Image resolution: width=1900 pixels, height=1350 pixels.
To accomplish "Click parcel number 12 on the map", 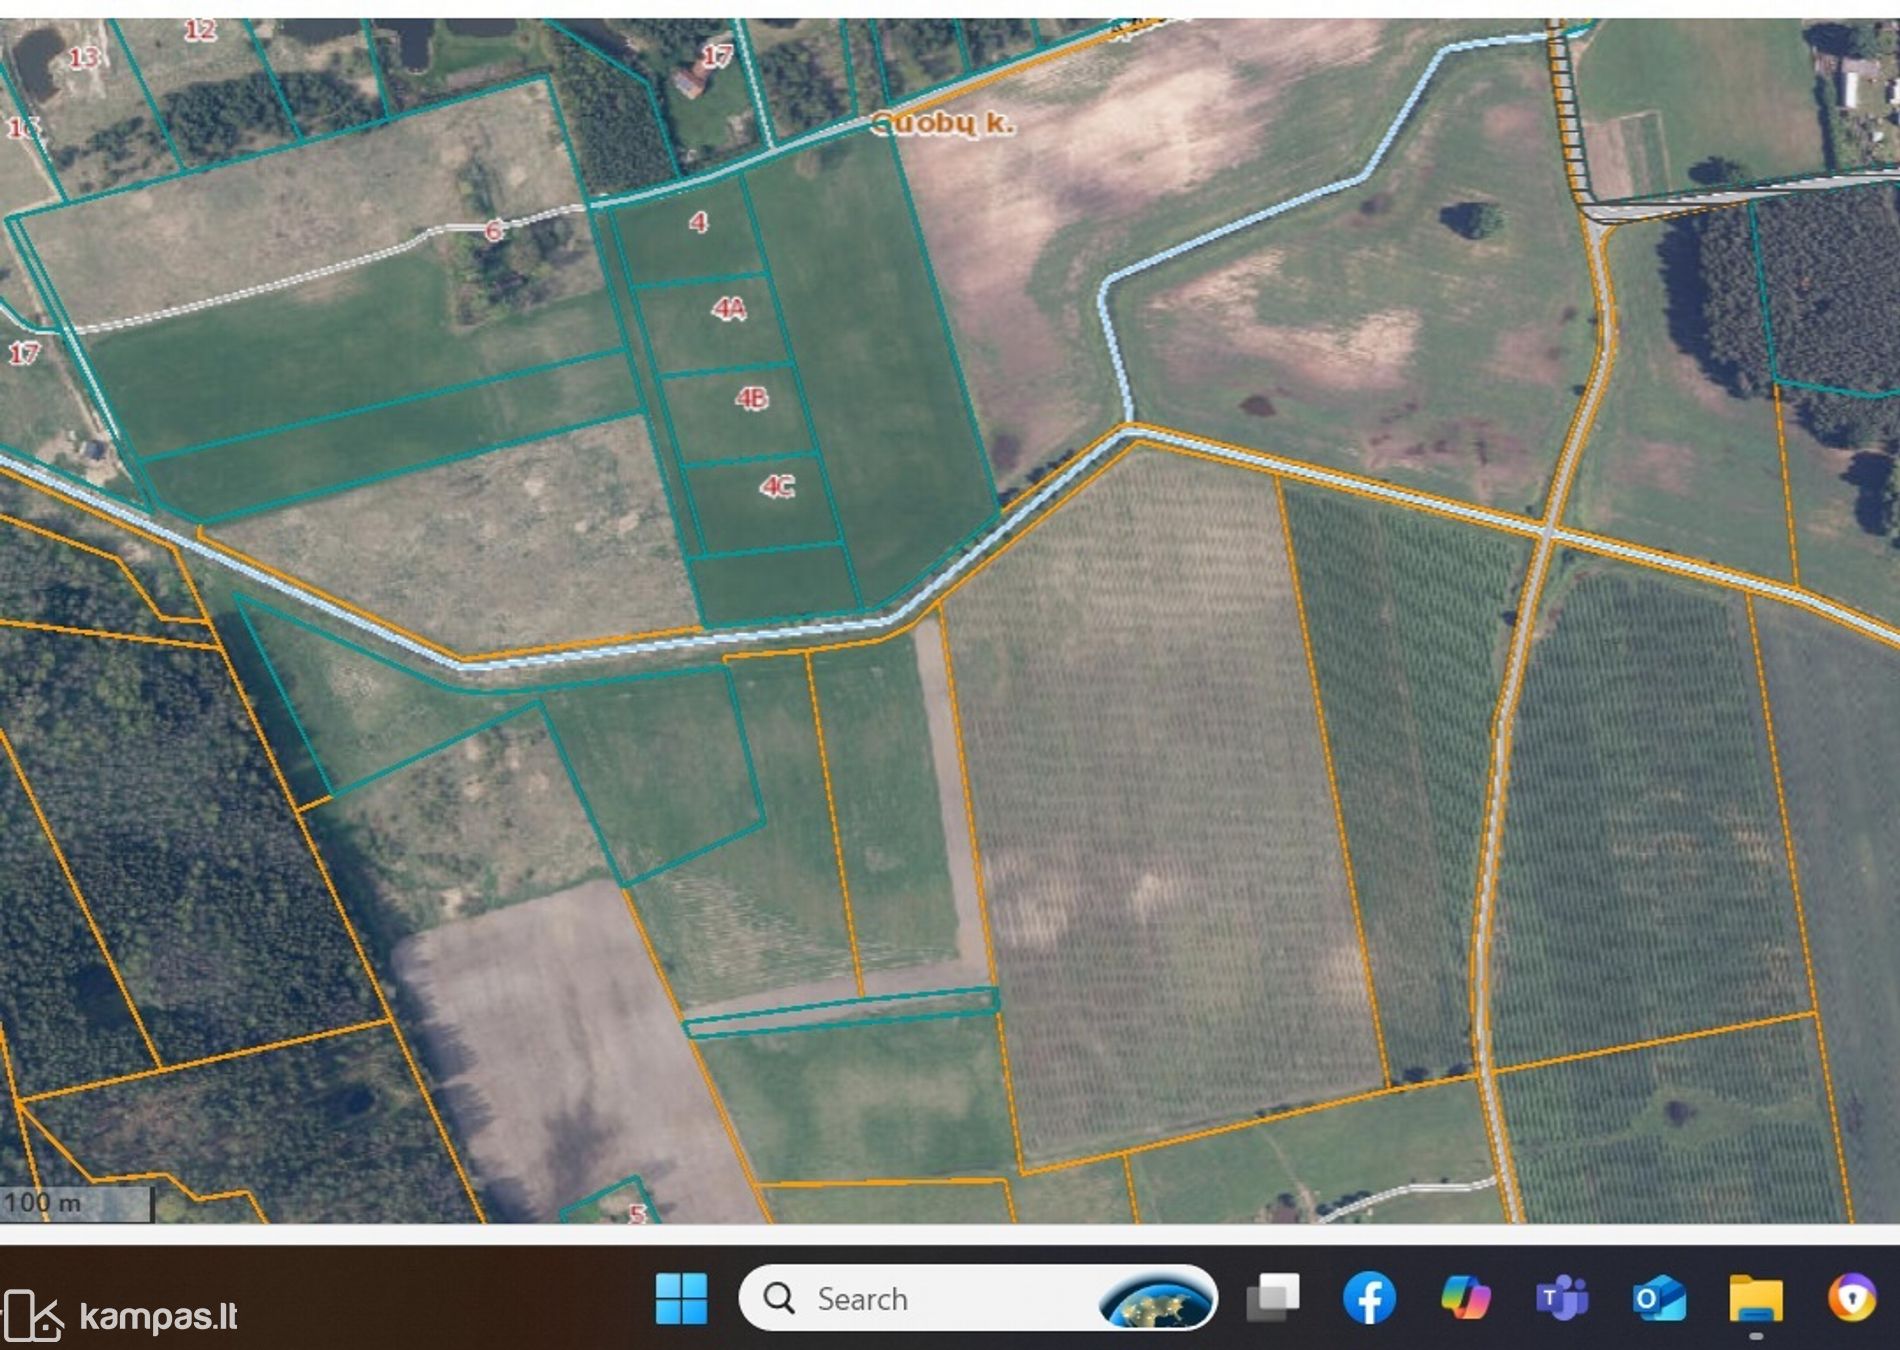I will point(200,30).
